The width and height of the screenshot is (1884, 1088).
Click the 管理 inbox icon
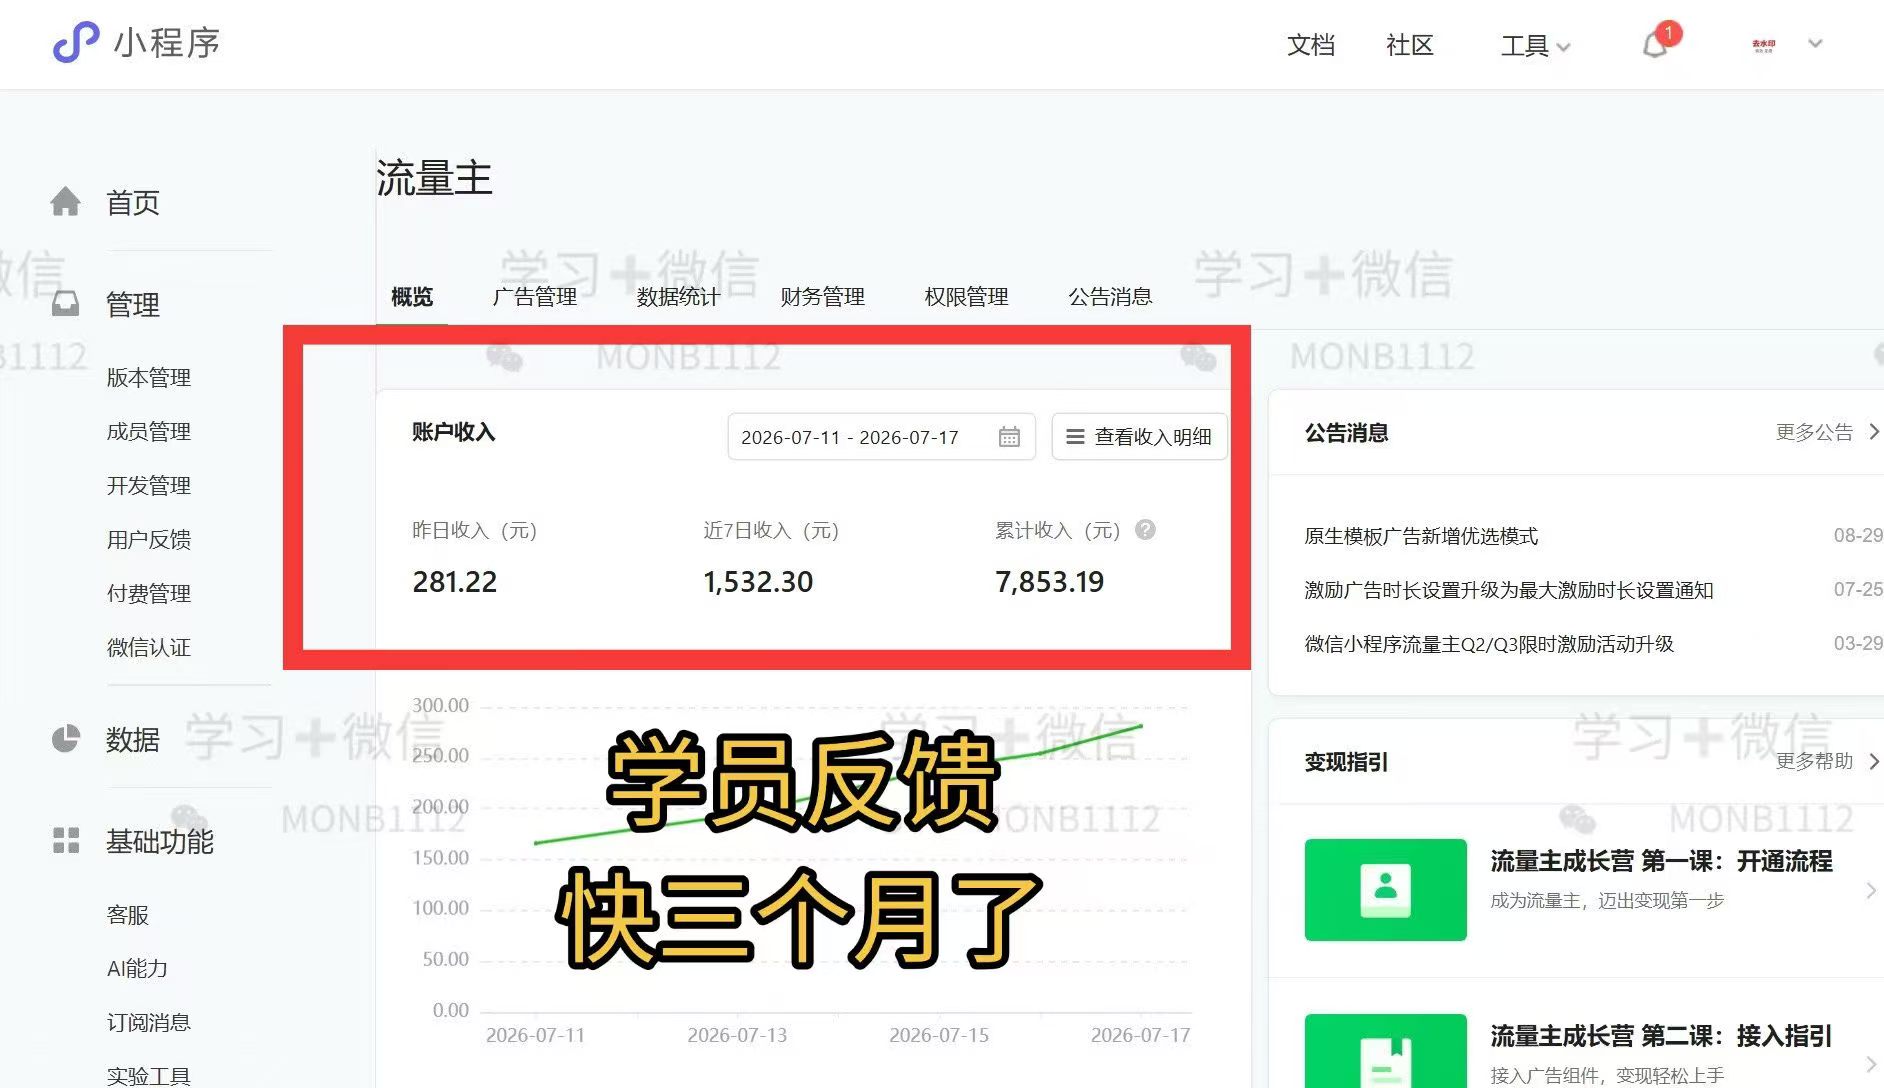pos(66,304)
